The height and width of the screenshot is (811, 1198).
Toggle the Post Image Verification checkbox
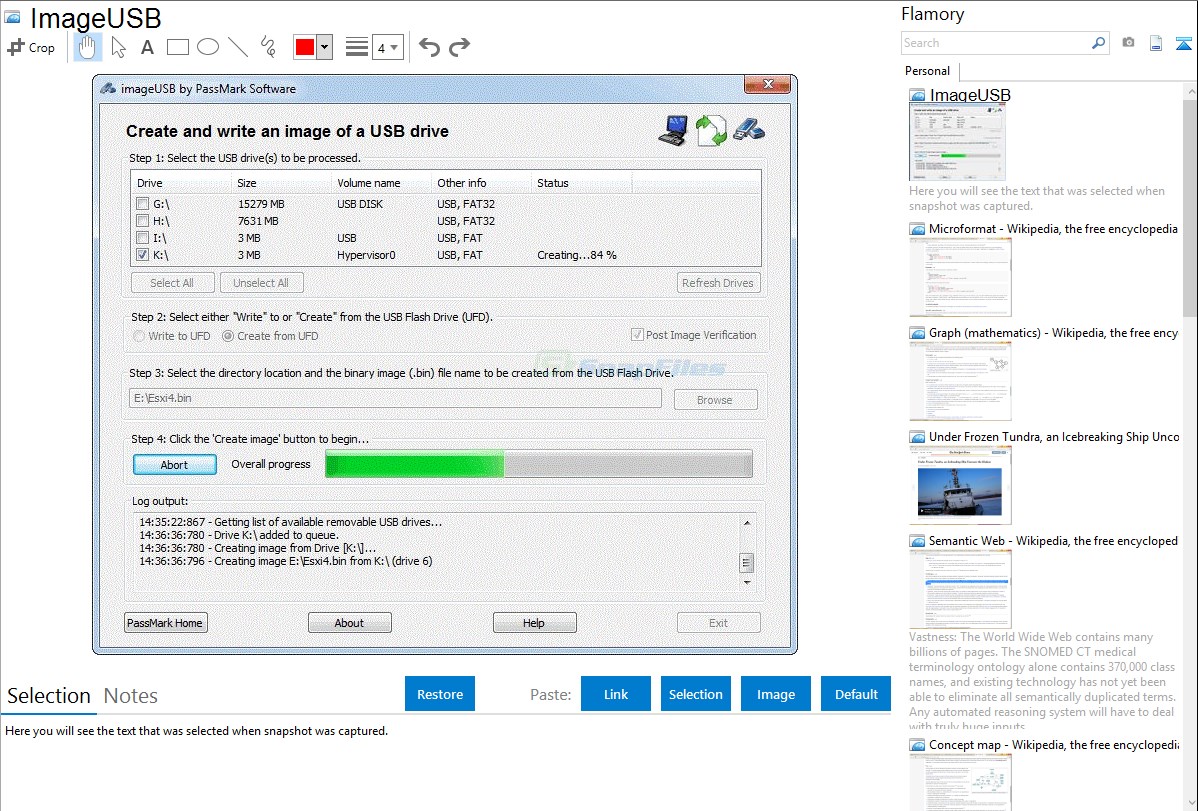point(636,335)
